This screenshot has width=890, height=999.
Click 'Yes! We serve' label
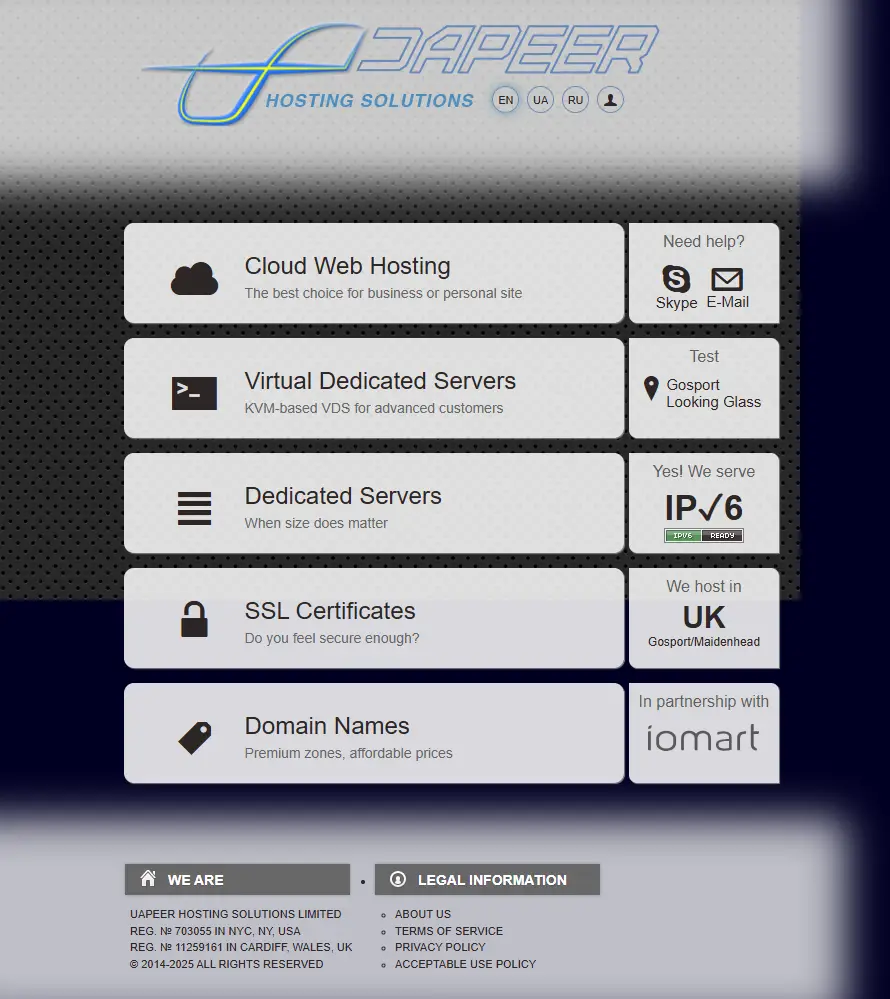(704, 471)
